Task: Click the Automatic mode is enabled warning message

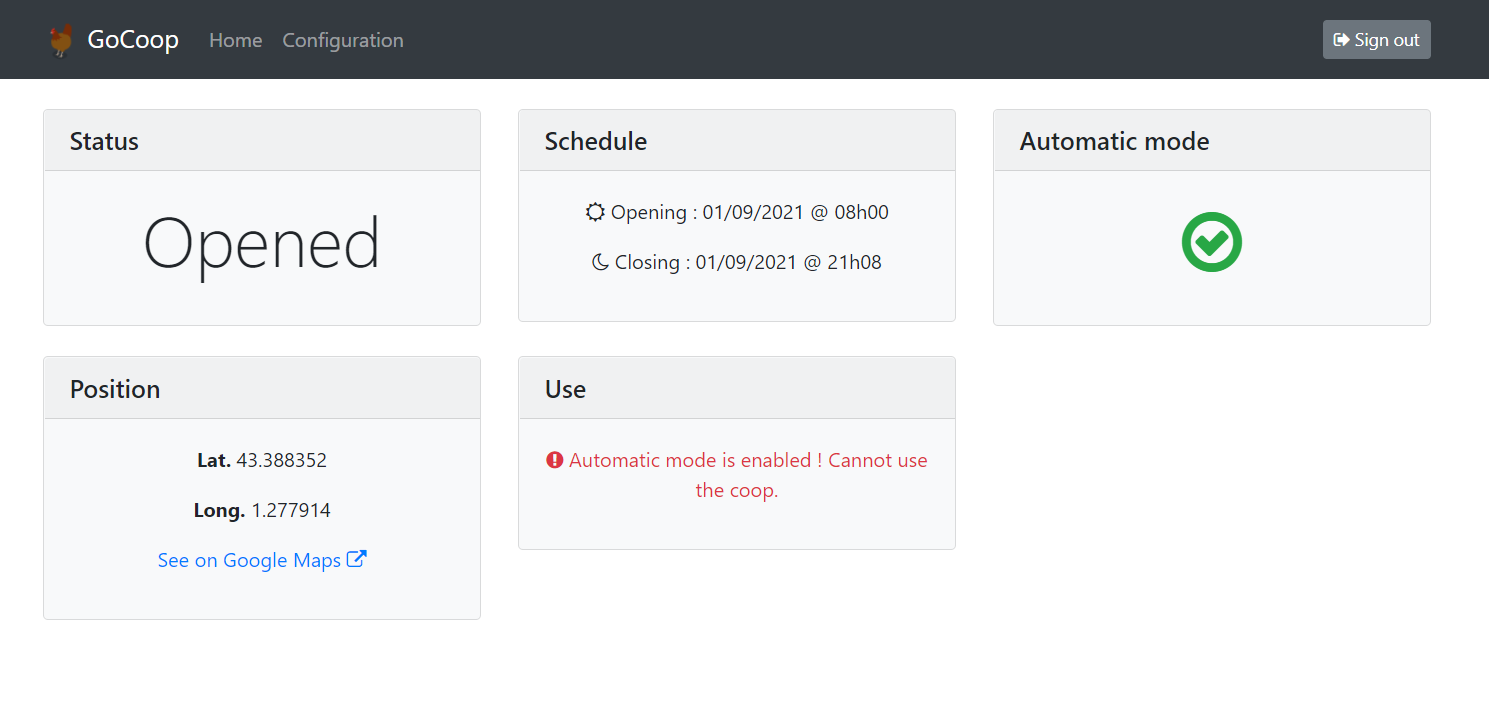Action: click(737, 475)
